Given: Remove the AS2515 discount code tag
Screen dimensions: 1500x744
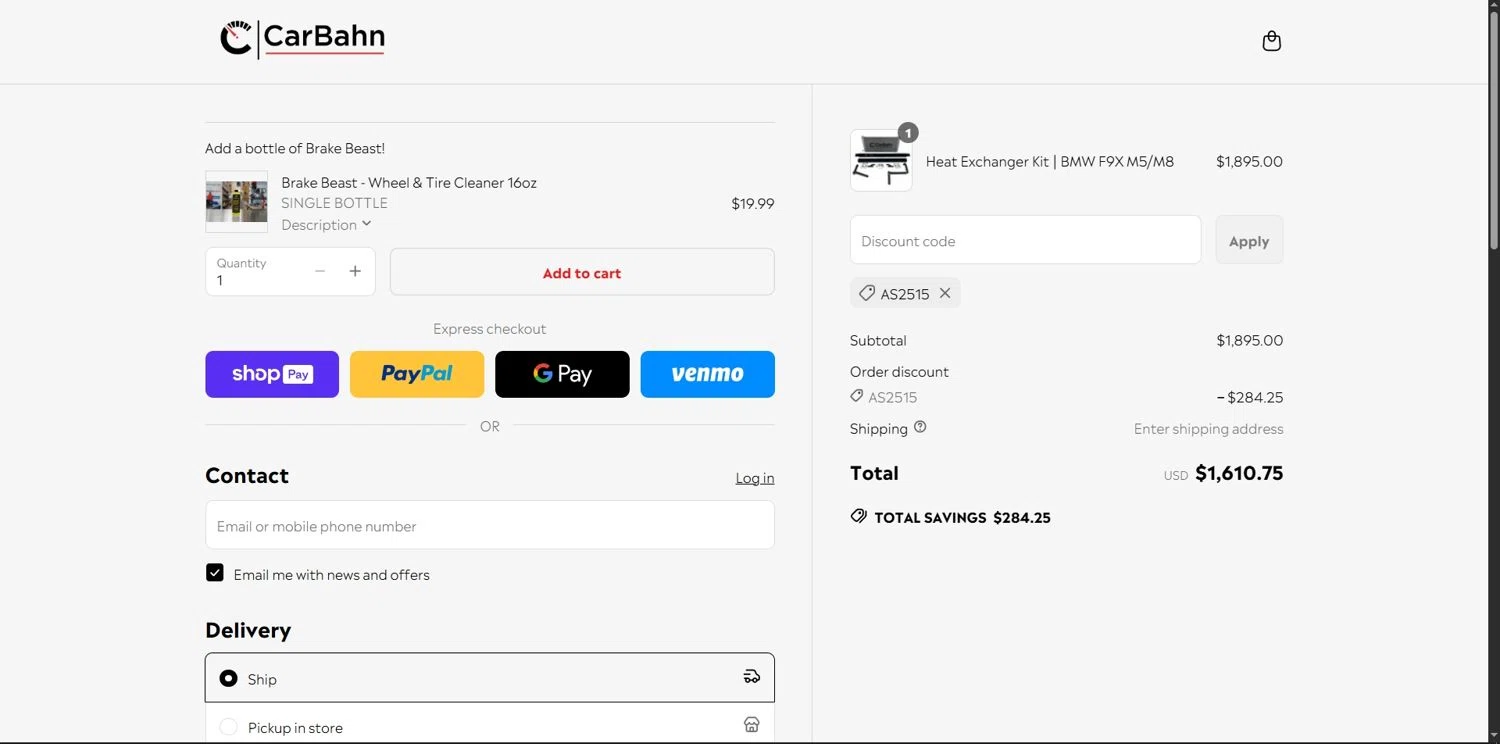Looking at the screenshot, I should point(945,293).
